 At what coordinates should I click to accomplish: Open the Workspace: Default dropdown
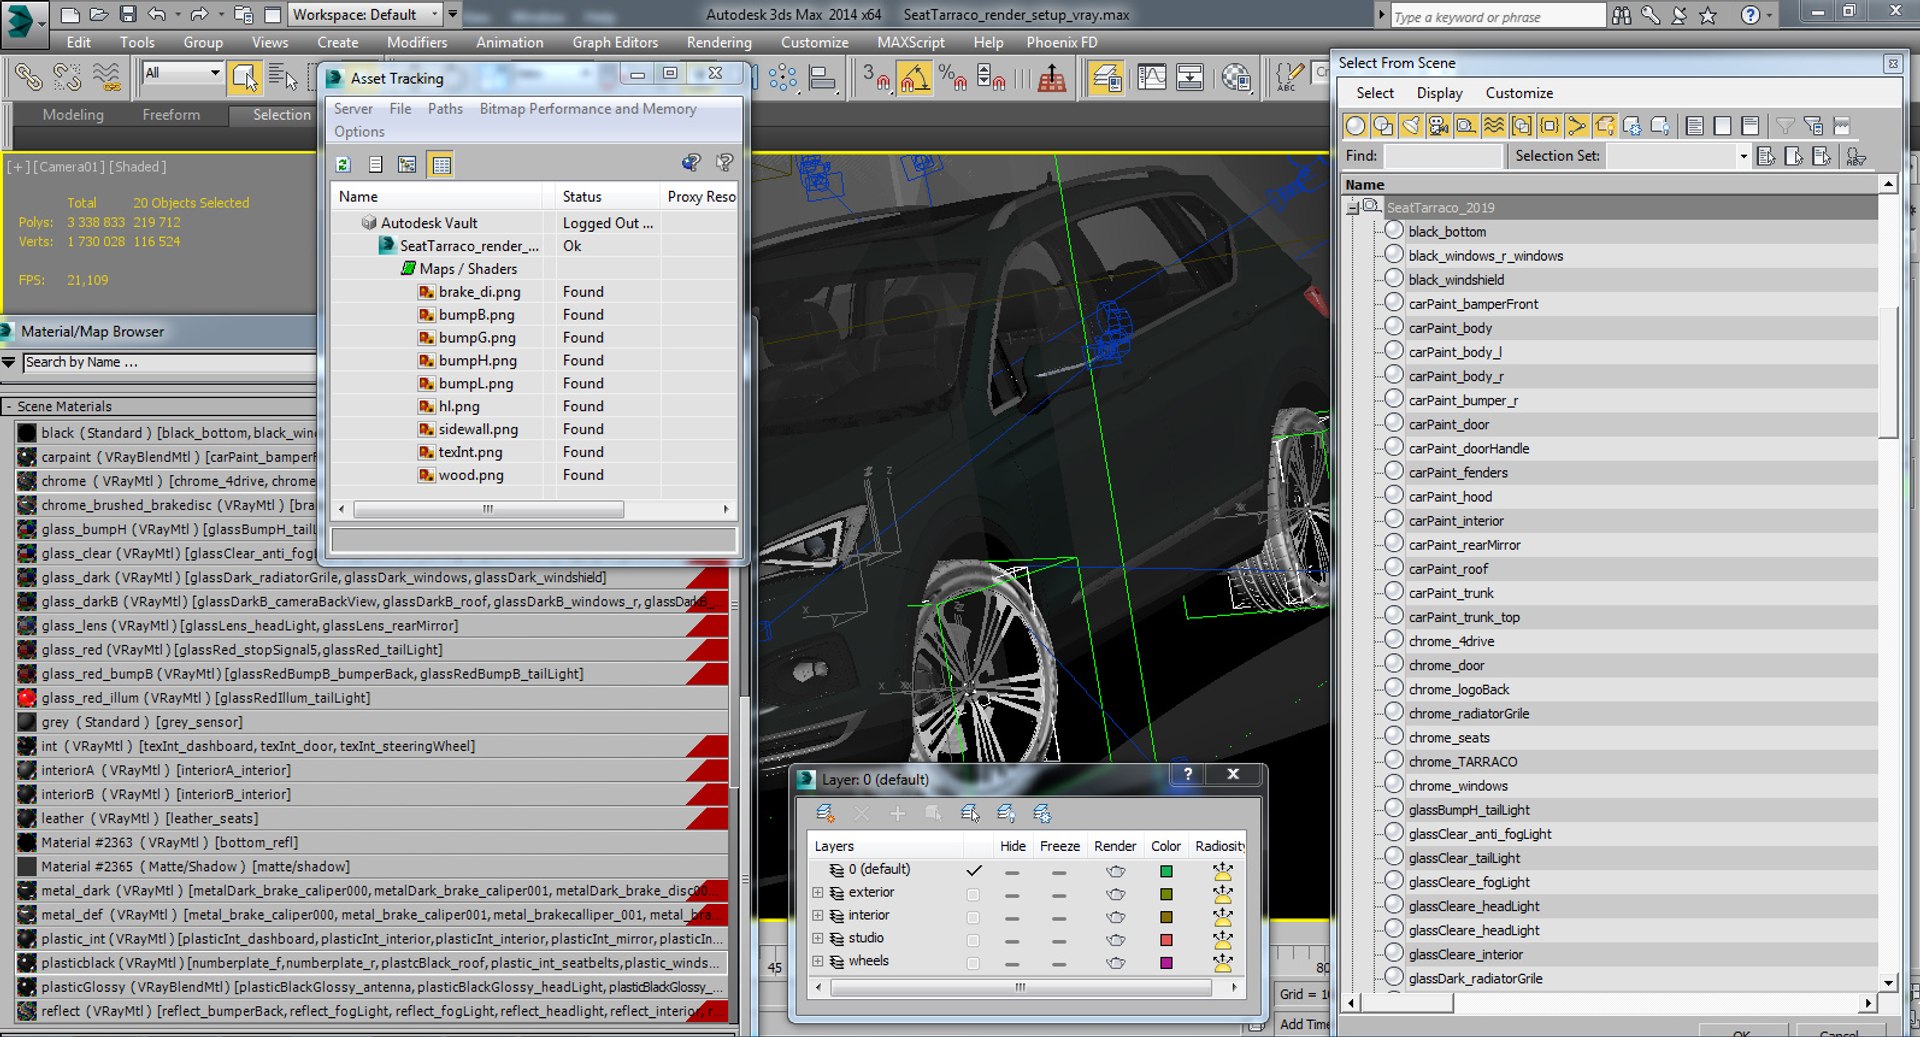pyautogui.click(x=365, y=15)
